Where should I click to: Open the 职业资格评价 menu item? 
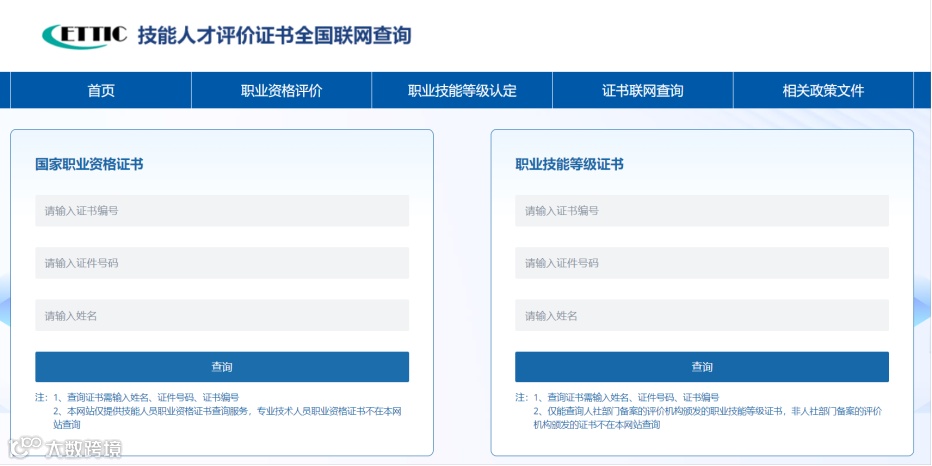point(282,90)
